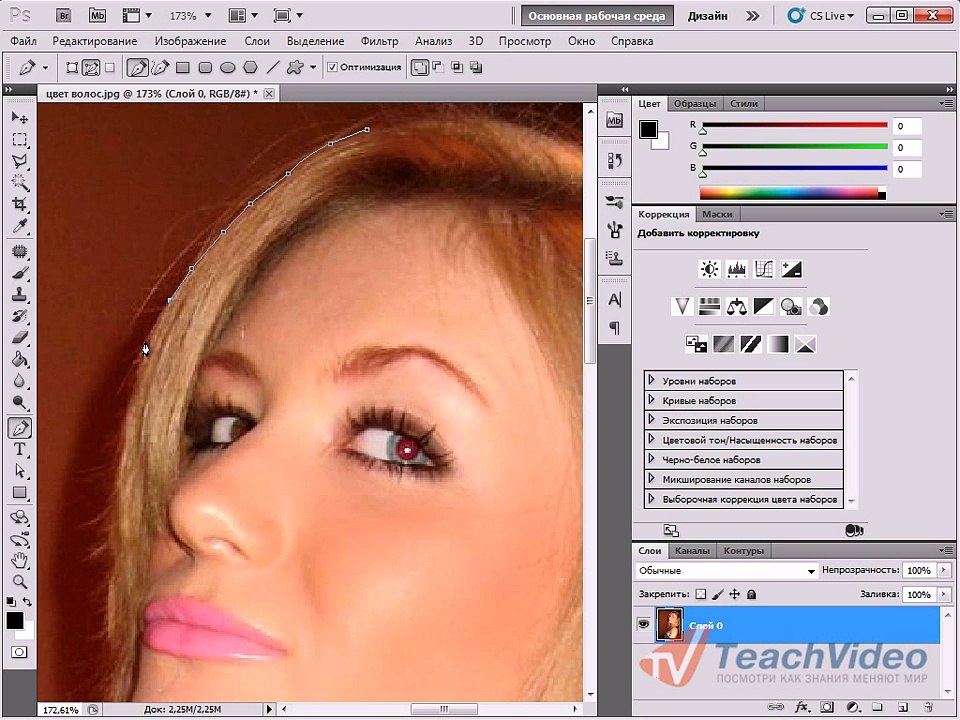960x720 pixels.
Task: Open the Character panel icon
Action: coord(615,300)
